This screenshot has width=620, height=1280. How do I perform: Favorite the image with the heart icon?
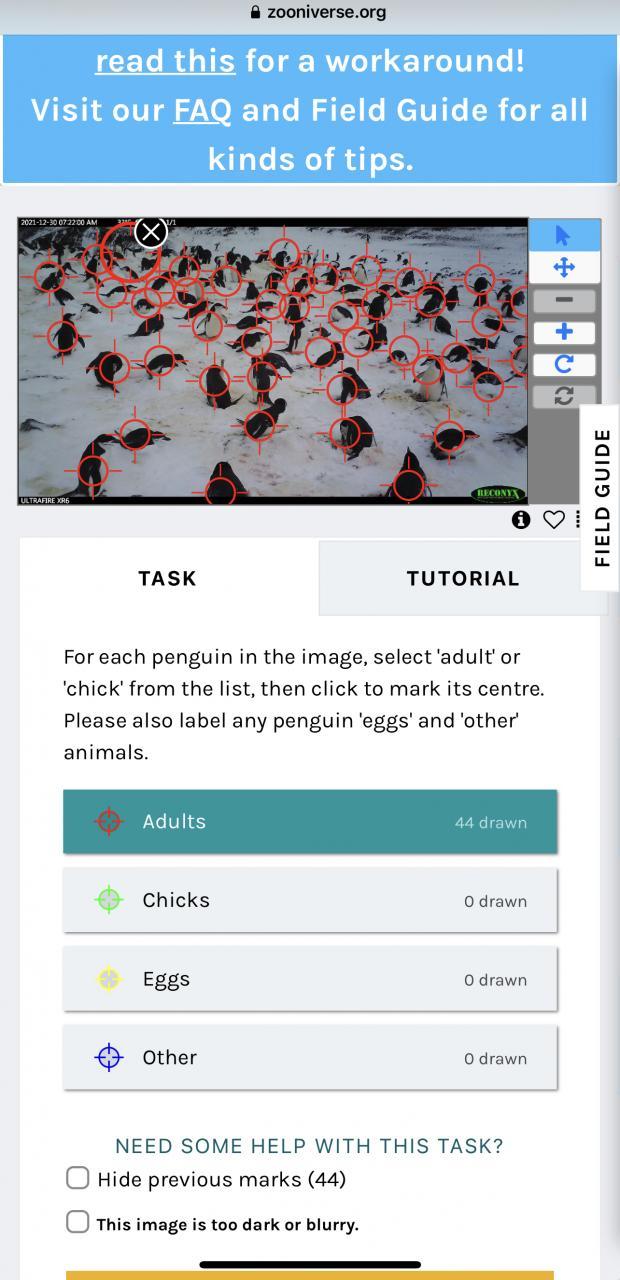tap(554, 519)
